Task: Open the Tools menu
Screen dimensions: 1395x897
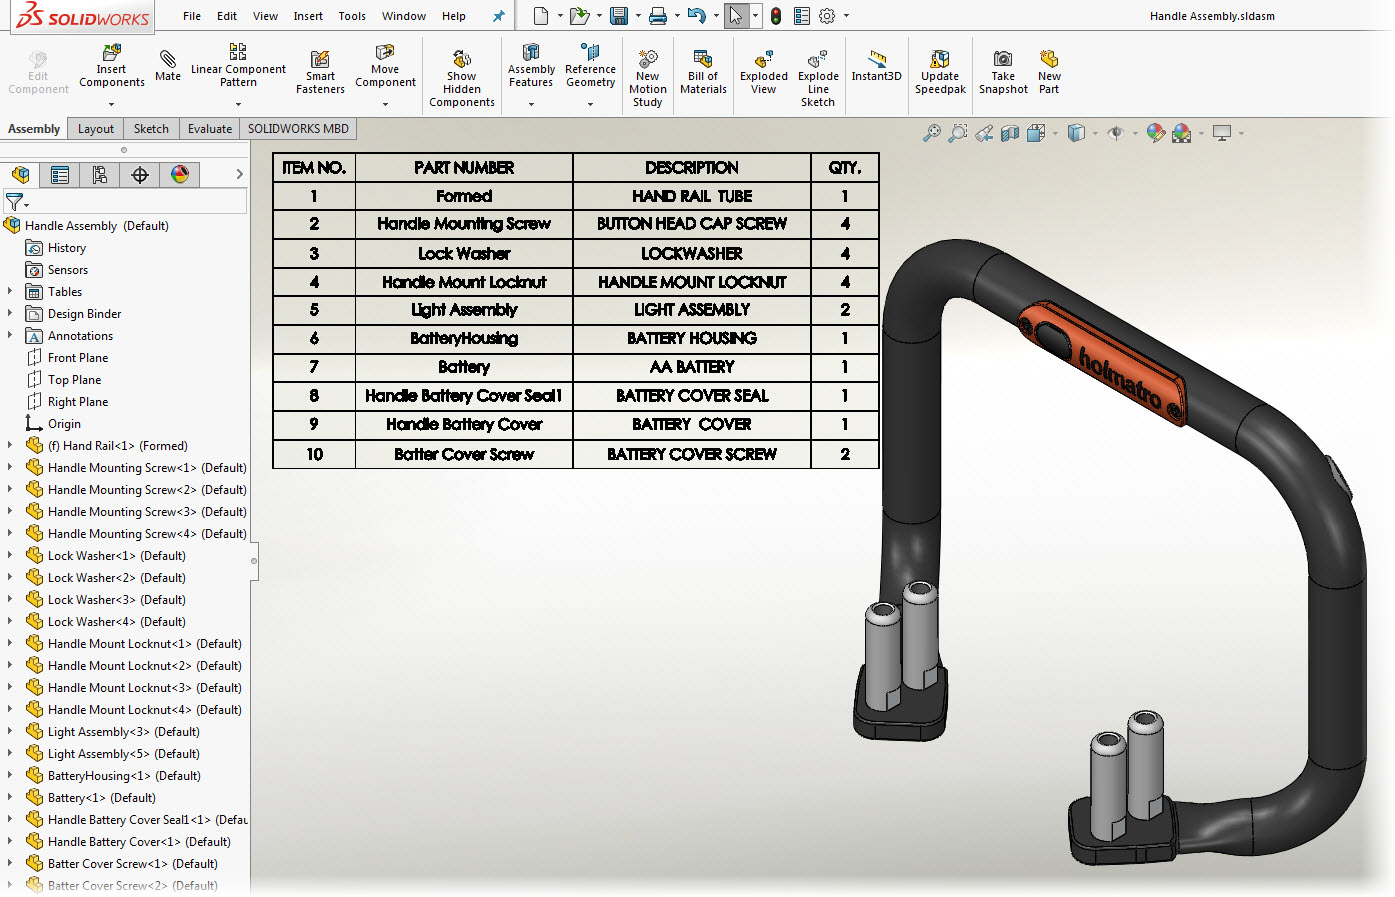Action: tap(352, 16)
